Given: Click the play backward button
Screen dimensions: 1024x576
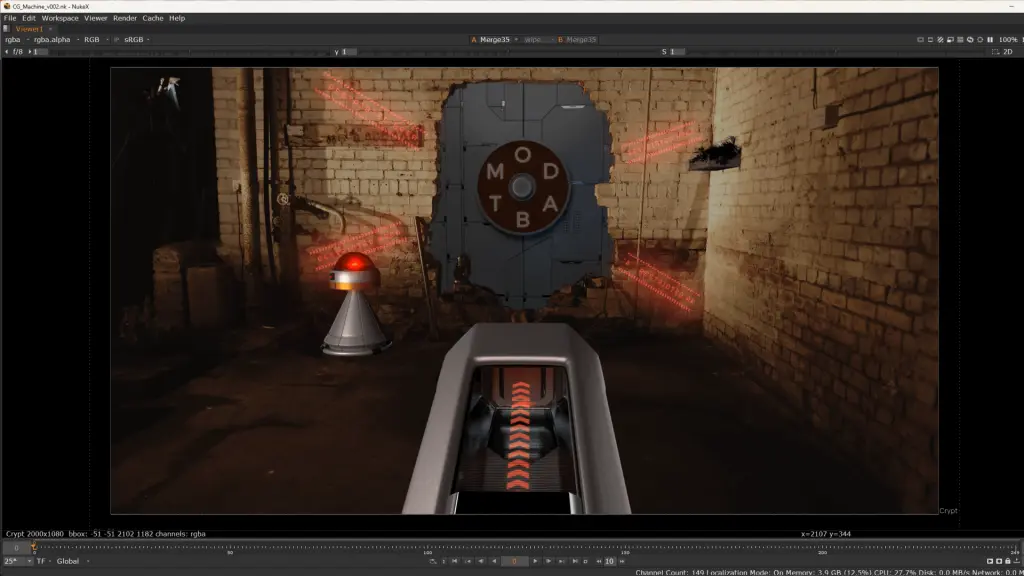Looking at the screenshot, I should pyautogui.click(x=494, y=561).
